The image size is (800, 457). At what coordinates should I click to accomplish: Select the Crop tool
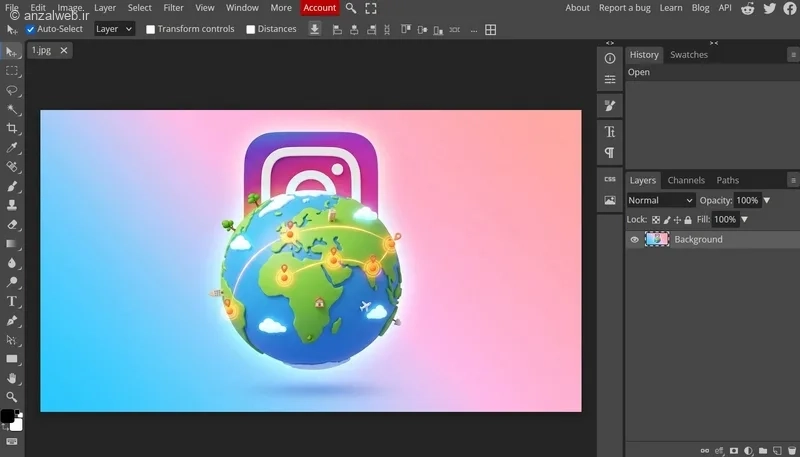click(x=11, y=129)
